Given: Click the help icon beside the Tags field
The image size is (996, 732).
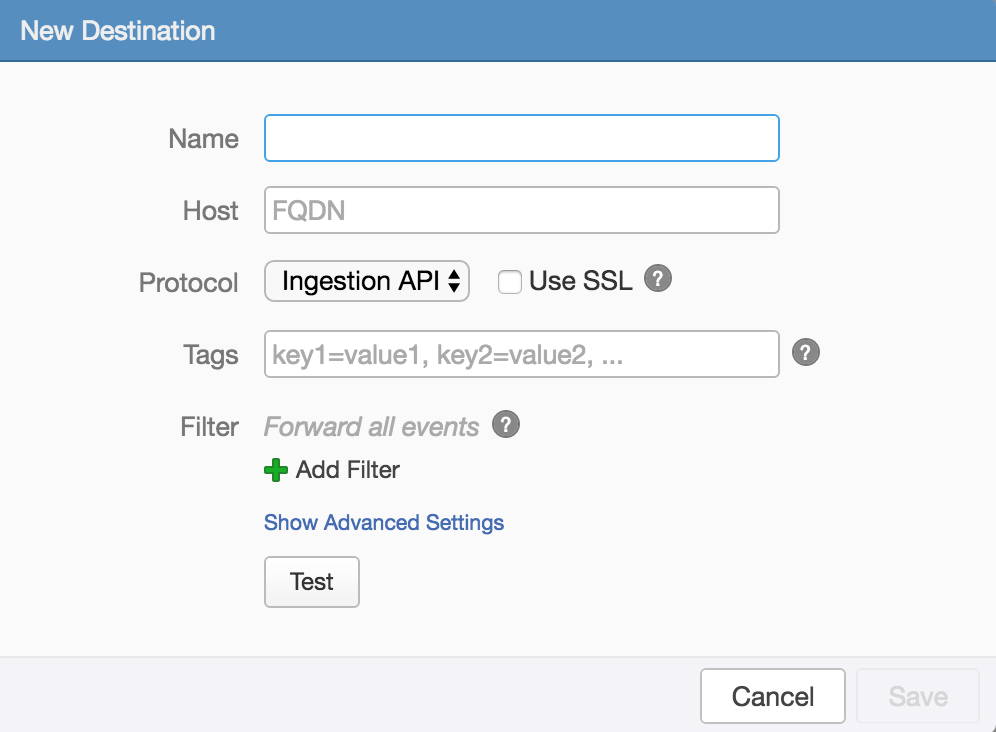Looking at the screenshot, I should [x=806, y=352].
